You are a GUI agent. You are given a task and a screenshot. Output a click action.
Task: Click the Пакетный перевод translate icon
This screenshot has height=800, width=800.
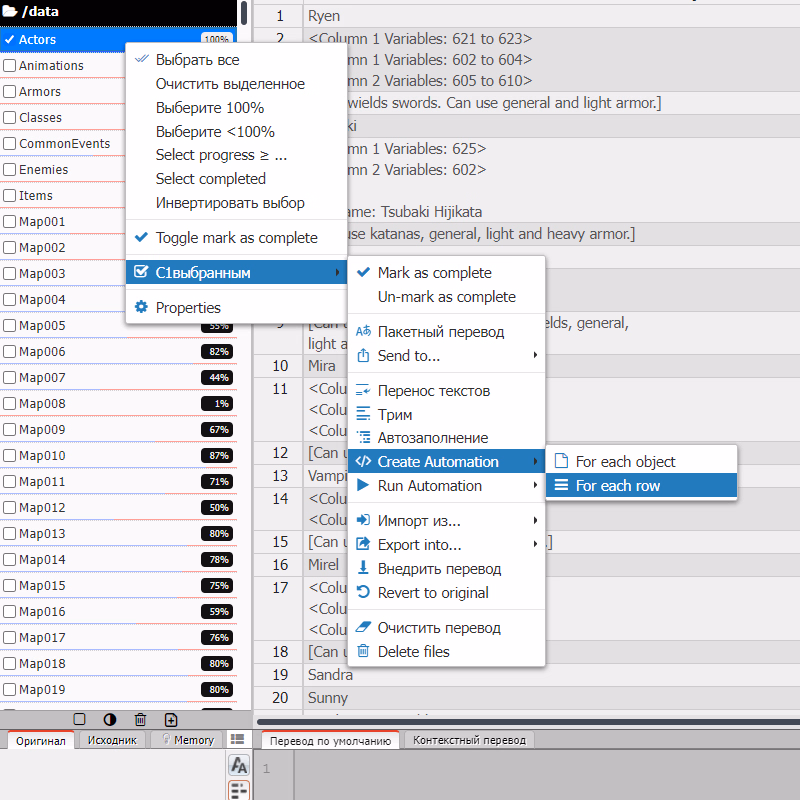(363, 332)
